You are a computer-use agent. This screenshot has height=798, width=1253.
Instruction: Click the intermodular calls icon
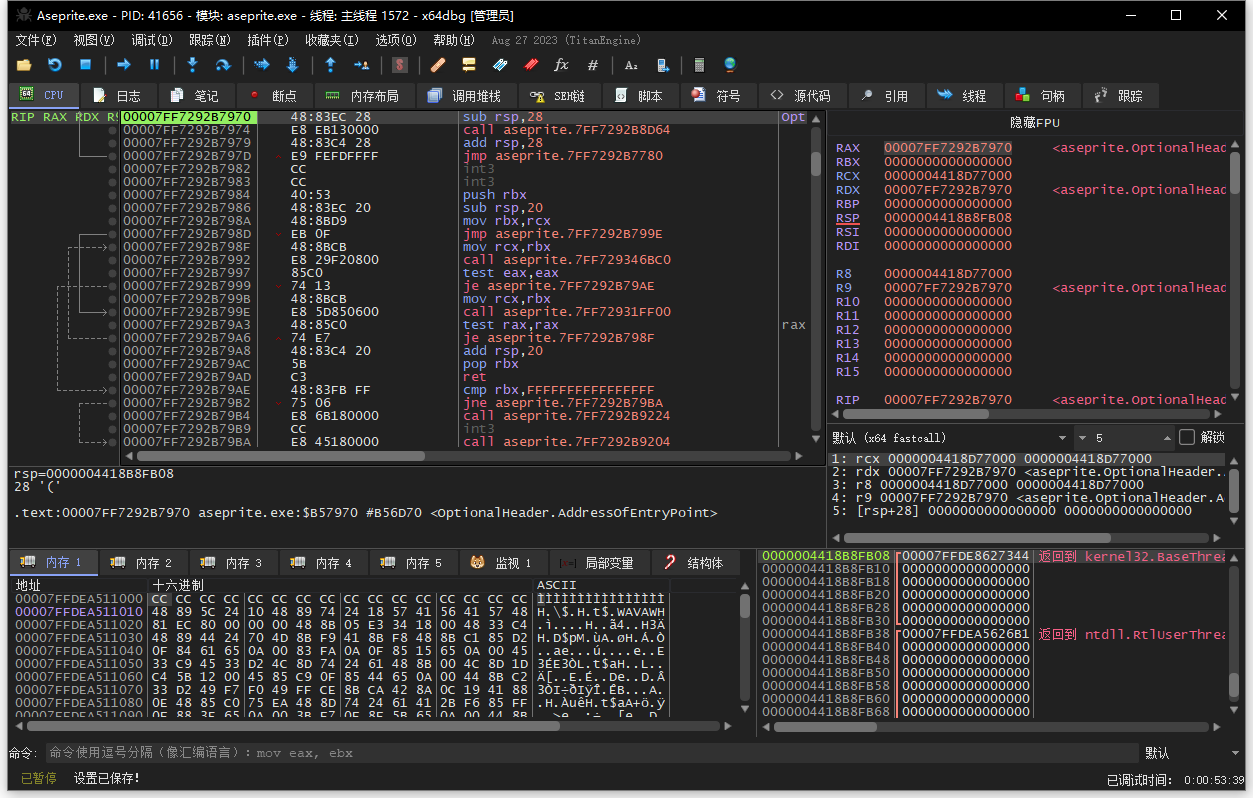pos(662,65)
